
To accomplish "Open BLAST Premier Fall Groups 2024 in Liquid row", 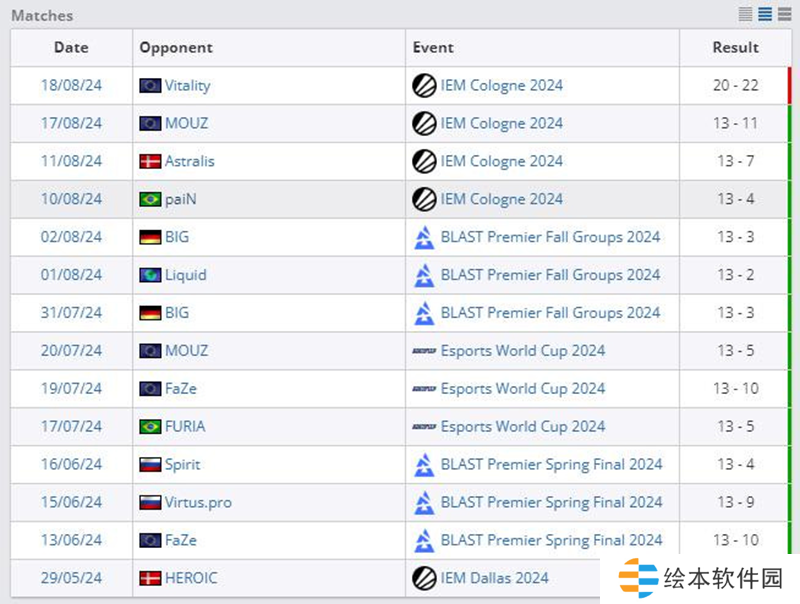I will coord(550,275).
